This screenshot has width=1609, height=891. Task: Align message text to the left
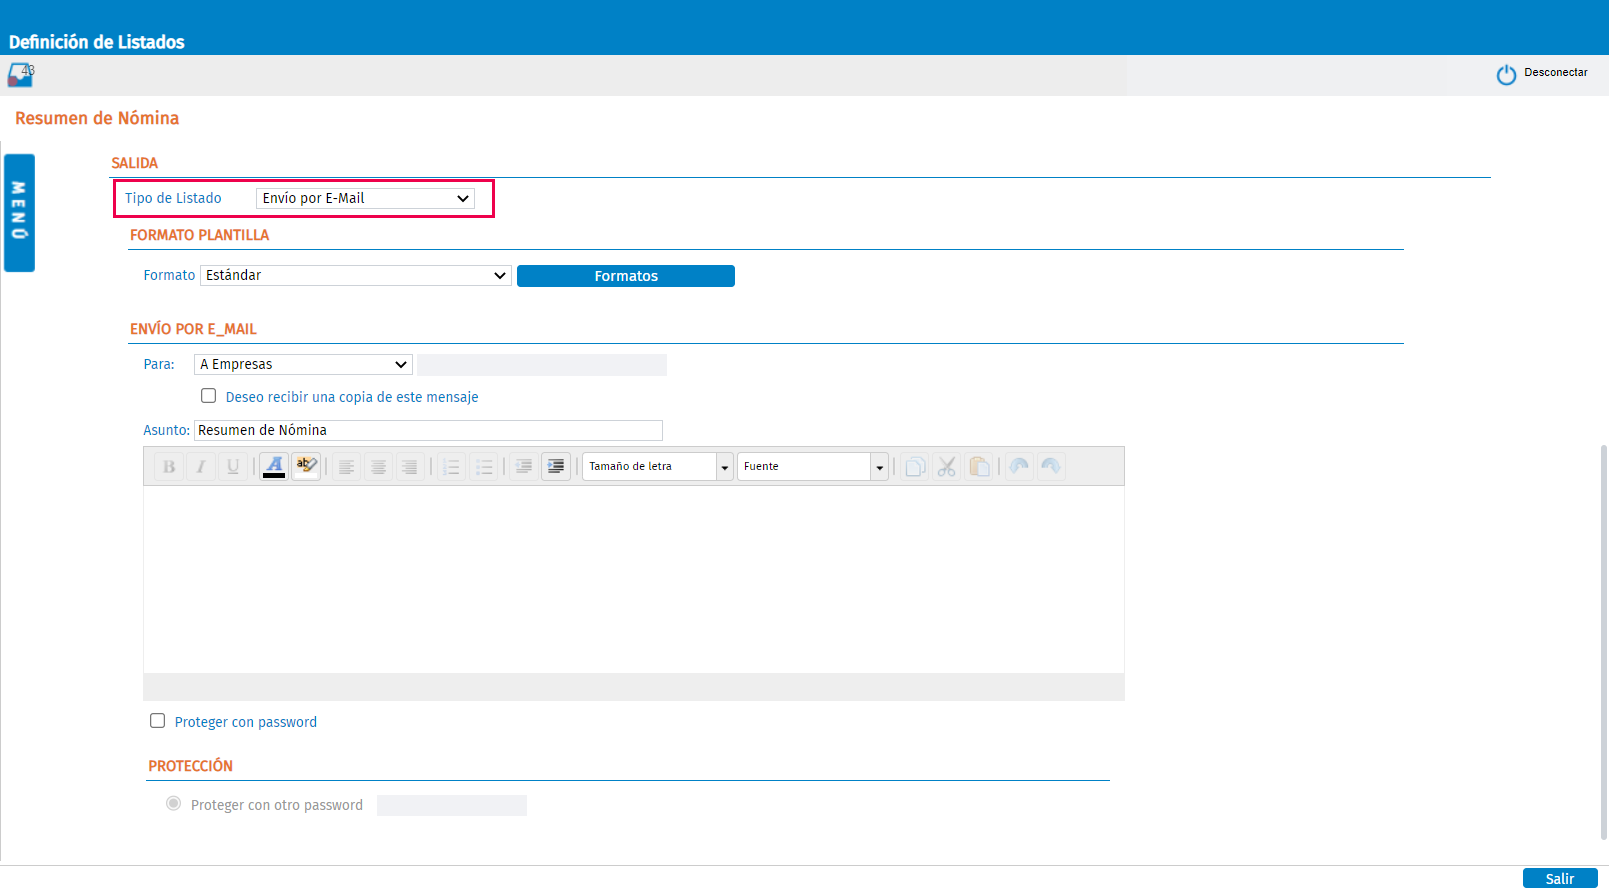click(346, 466)
